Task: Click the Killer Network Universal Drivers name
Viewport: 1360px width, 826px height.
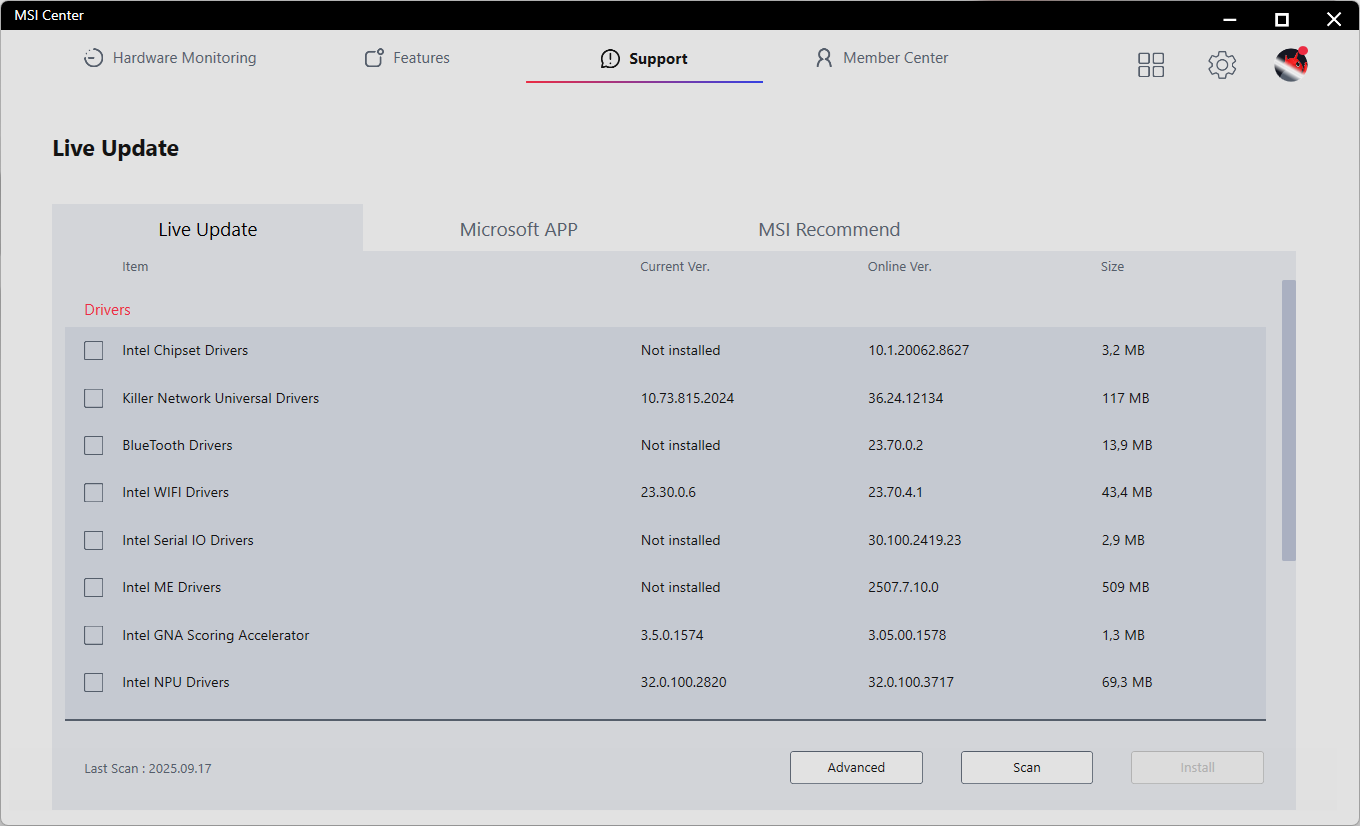Action: click(221, 398)
